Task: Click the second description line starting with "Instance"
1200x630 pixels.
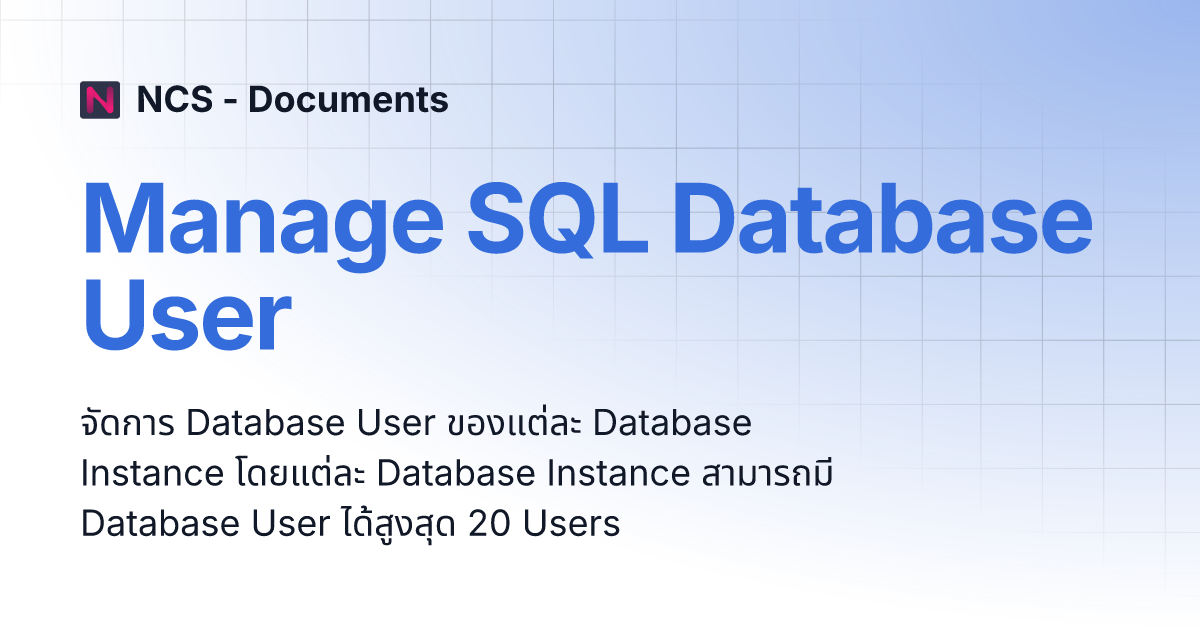Action: [x=456, y=473]
